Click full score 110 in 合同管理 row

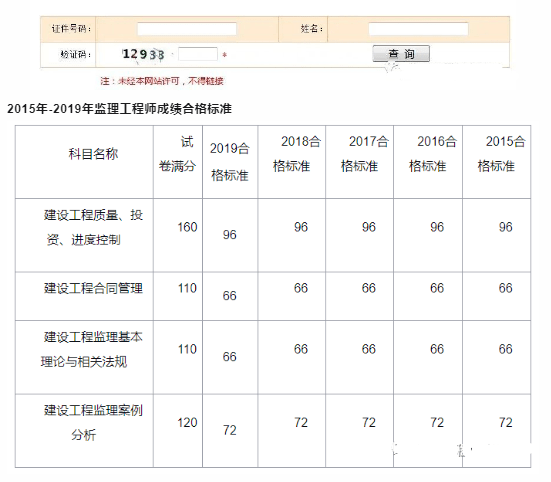[187, 288]
